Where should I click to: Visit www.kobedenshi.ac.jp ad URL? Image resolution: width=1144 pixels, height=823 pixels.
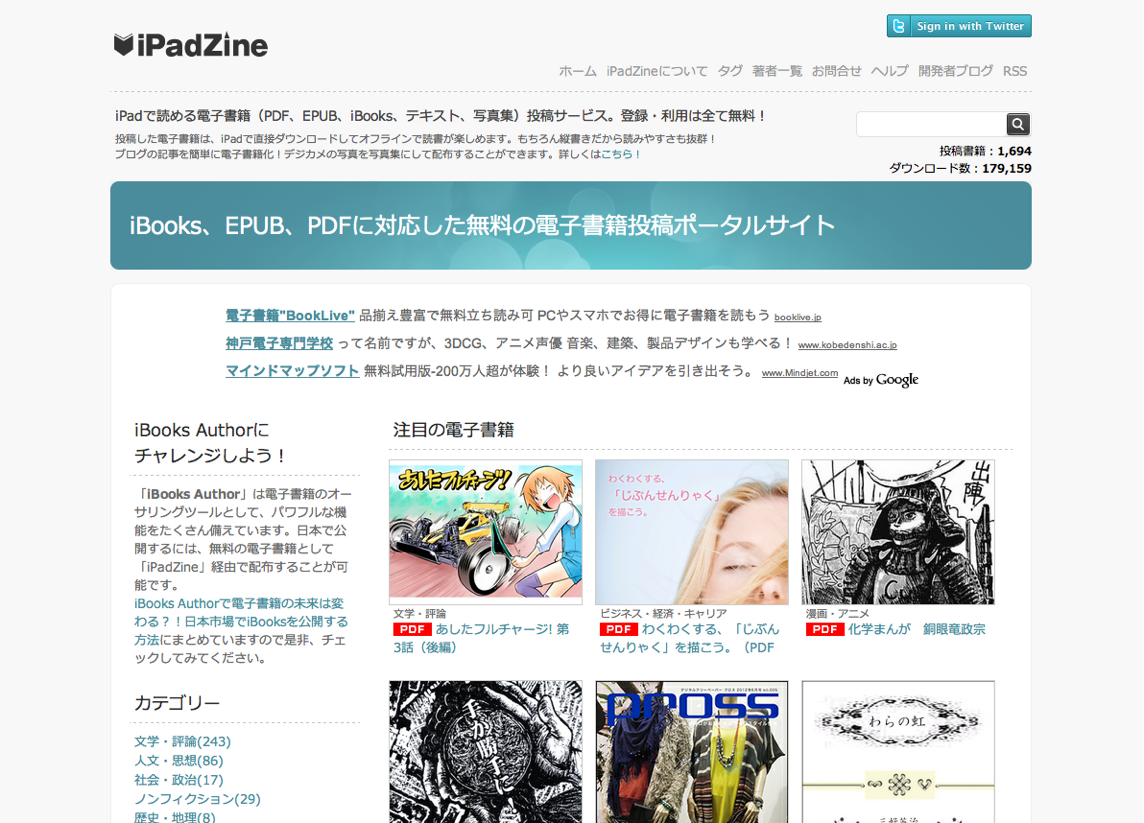click(847, 345)
